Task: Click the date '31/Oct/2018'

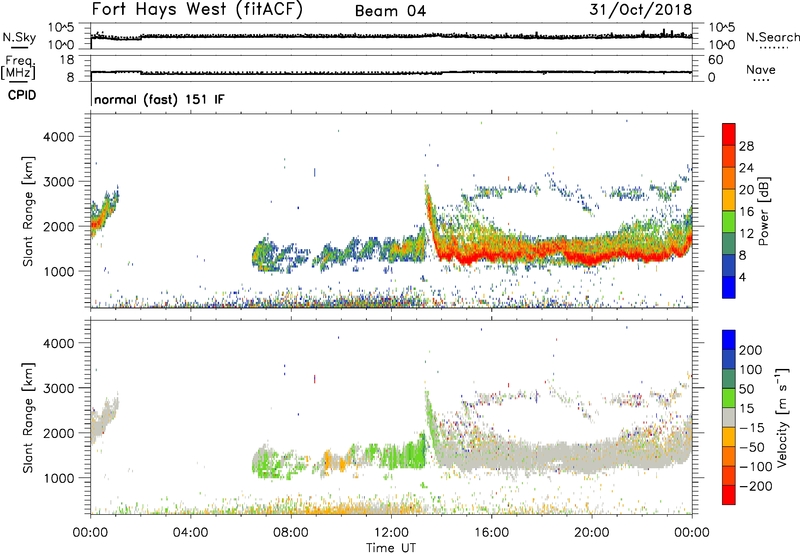Action: coord(641,9)
